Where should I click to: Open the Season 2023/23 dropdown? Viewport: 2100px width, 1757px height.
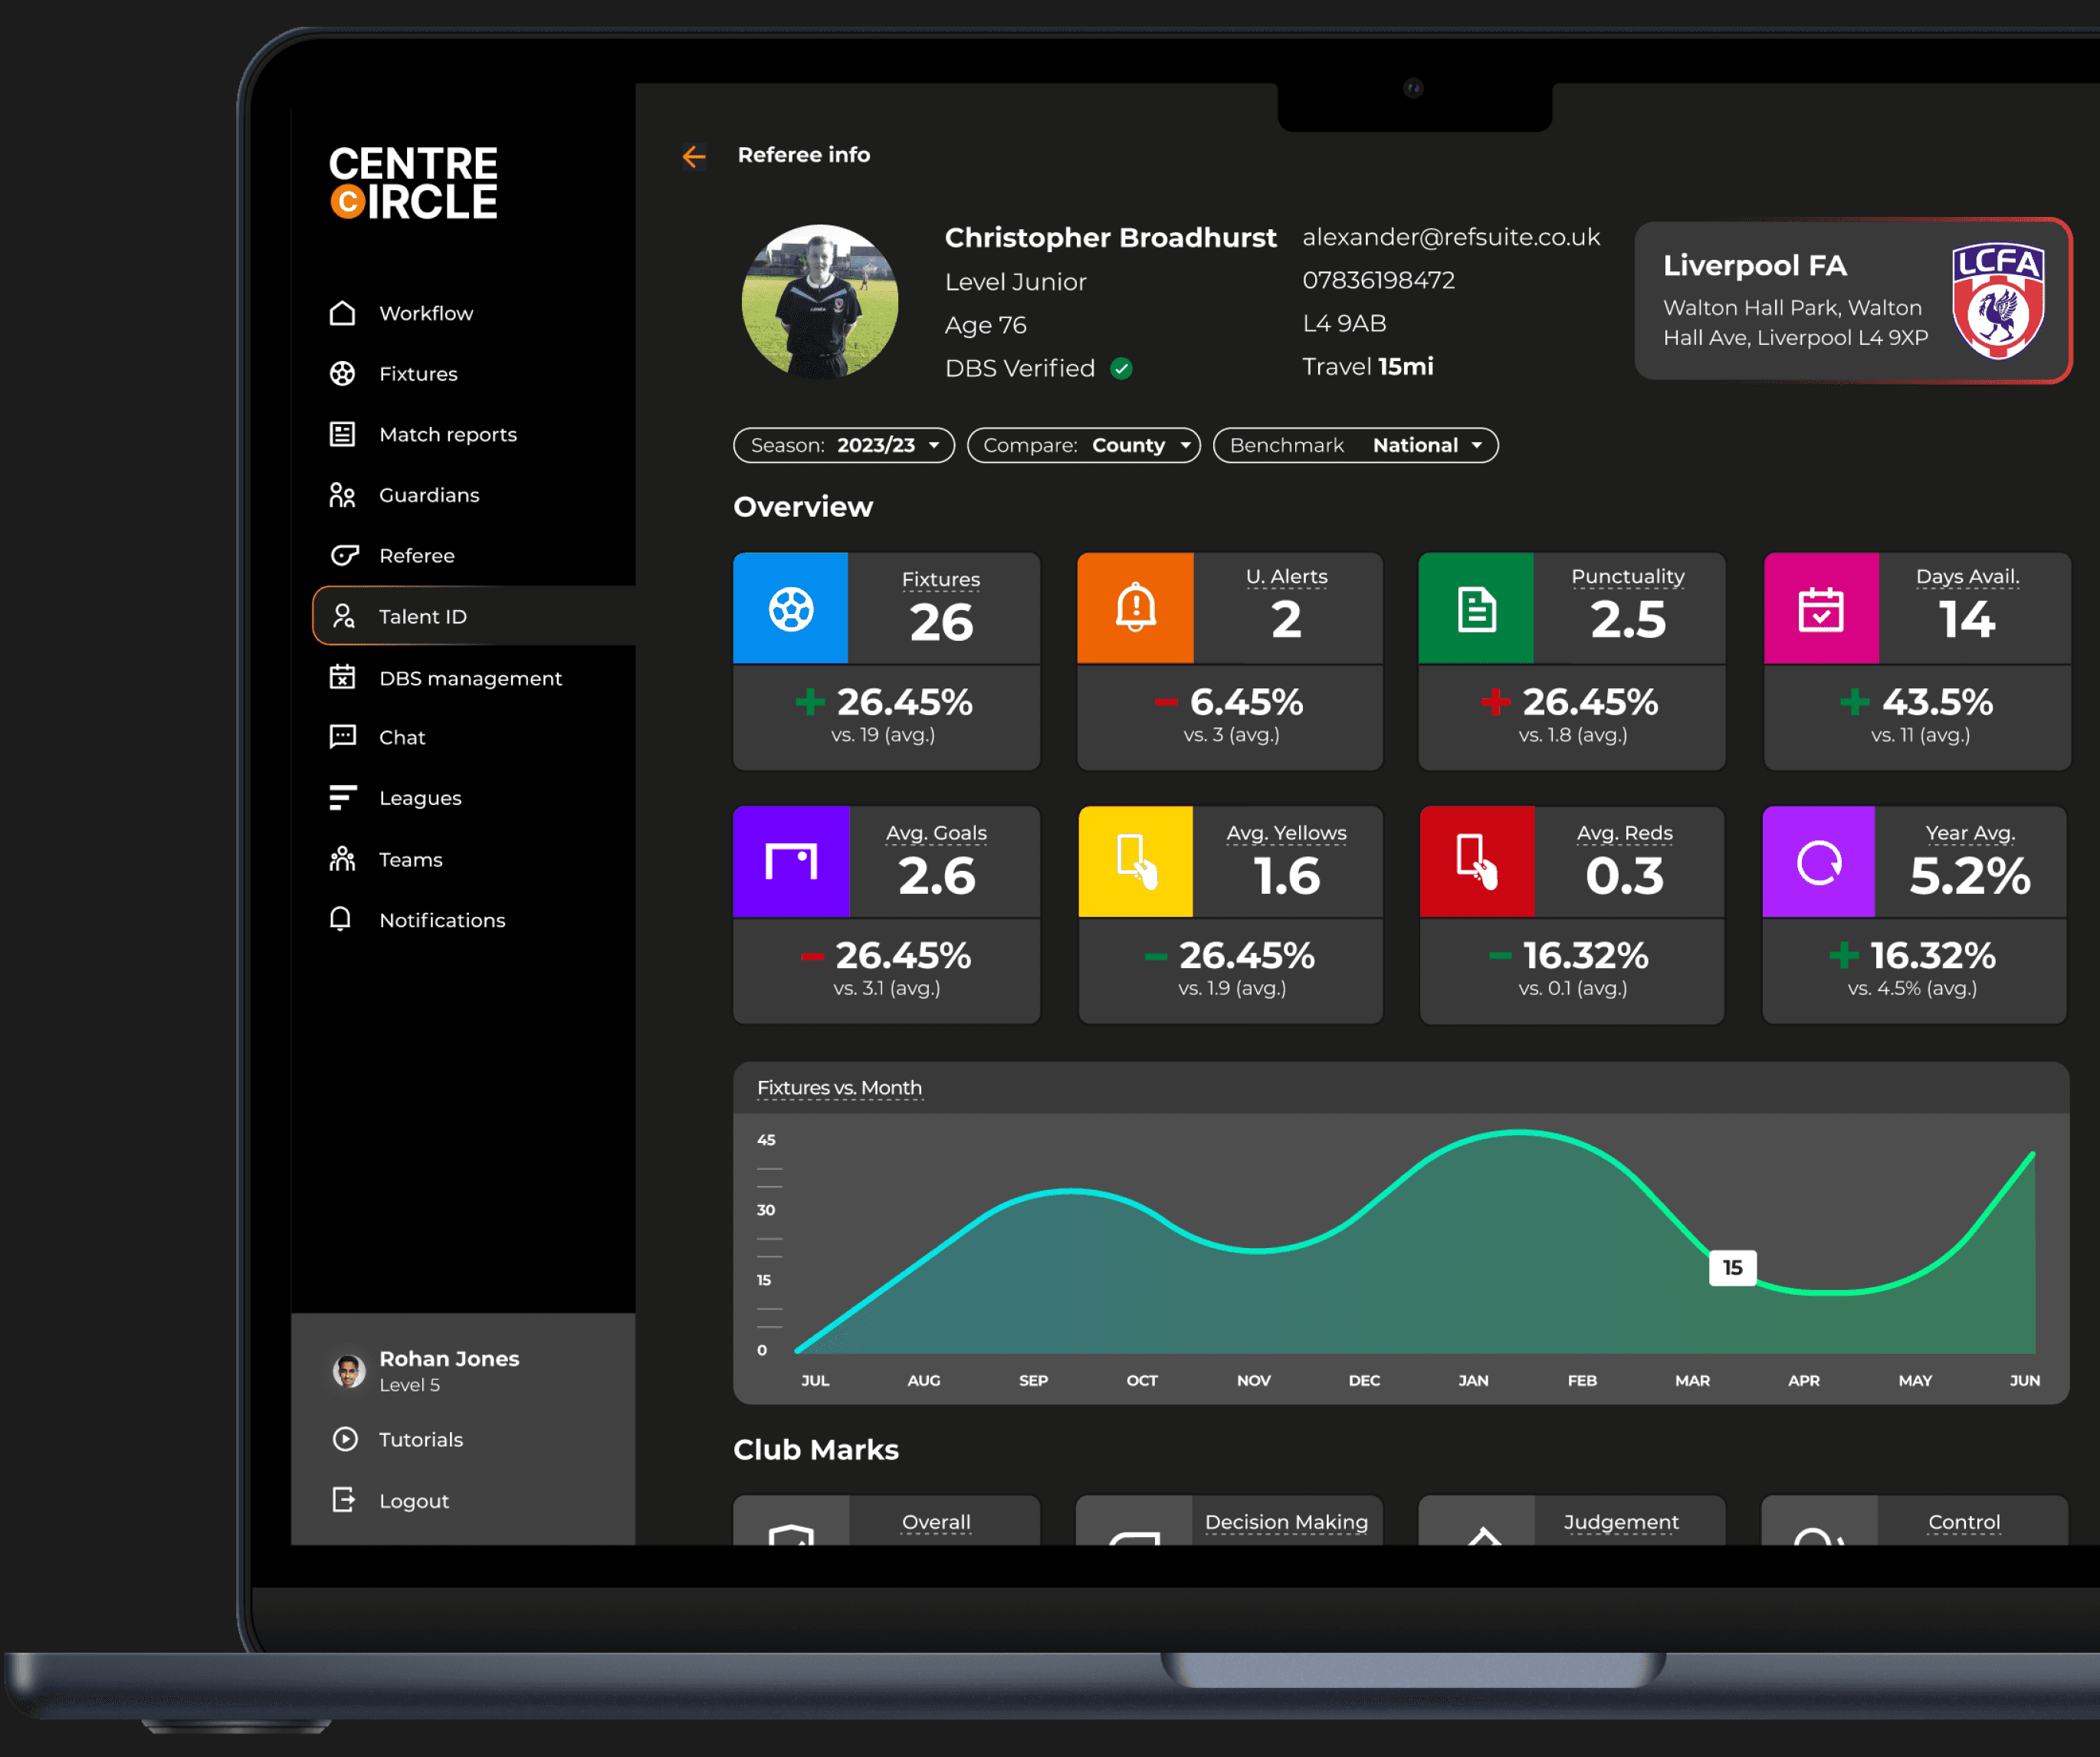click(x=844, y=445)
